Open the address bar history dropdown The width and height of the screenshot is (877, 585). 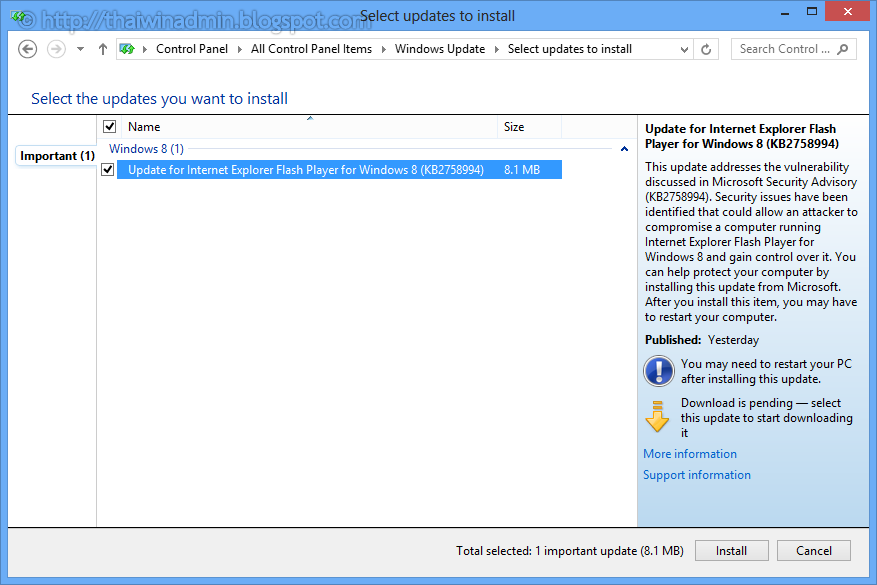coord(684,49)
